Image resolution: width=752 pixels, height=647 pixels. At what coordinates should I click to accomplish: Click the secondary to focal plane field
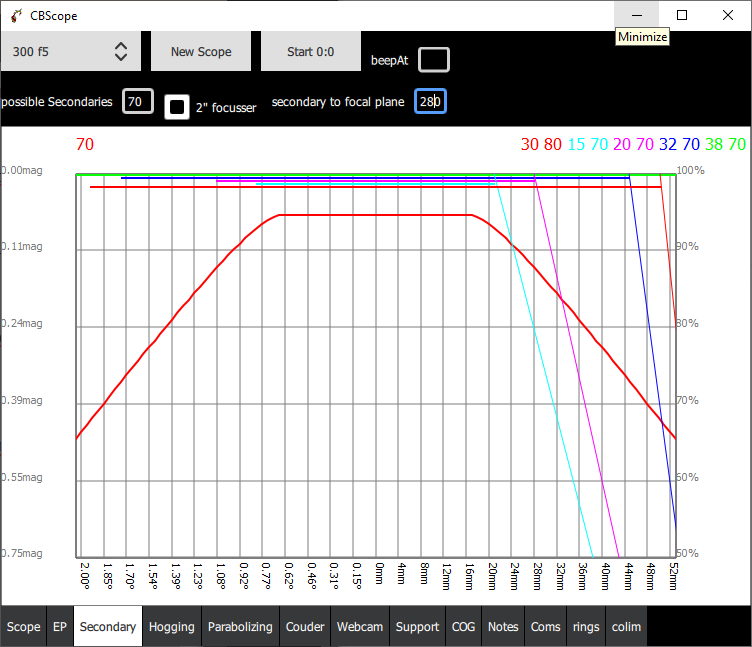pyautogui.click(x=430, y=101)
